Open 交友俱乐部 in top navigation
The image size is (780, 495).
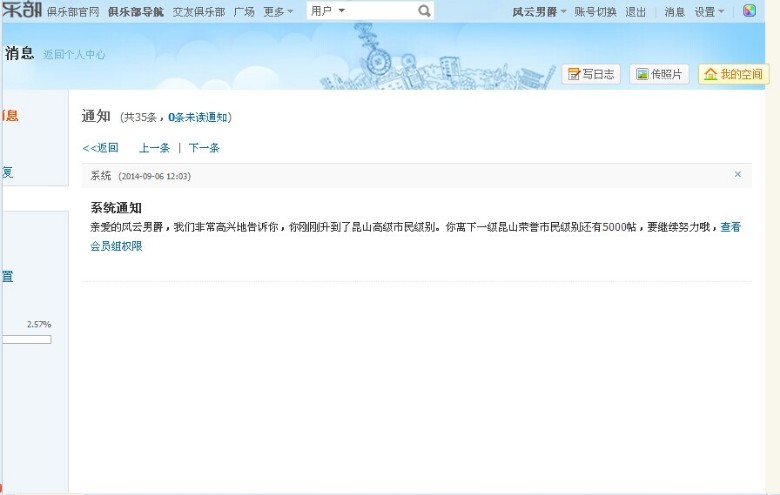(198, 11)
